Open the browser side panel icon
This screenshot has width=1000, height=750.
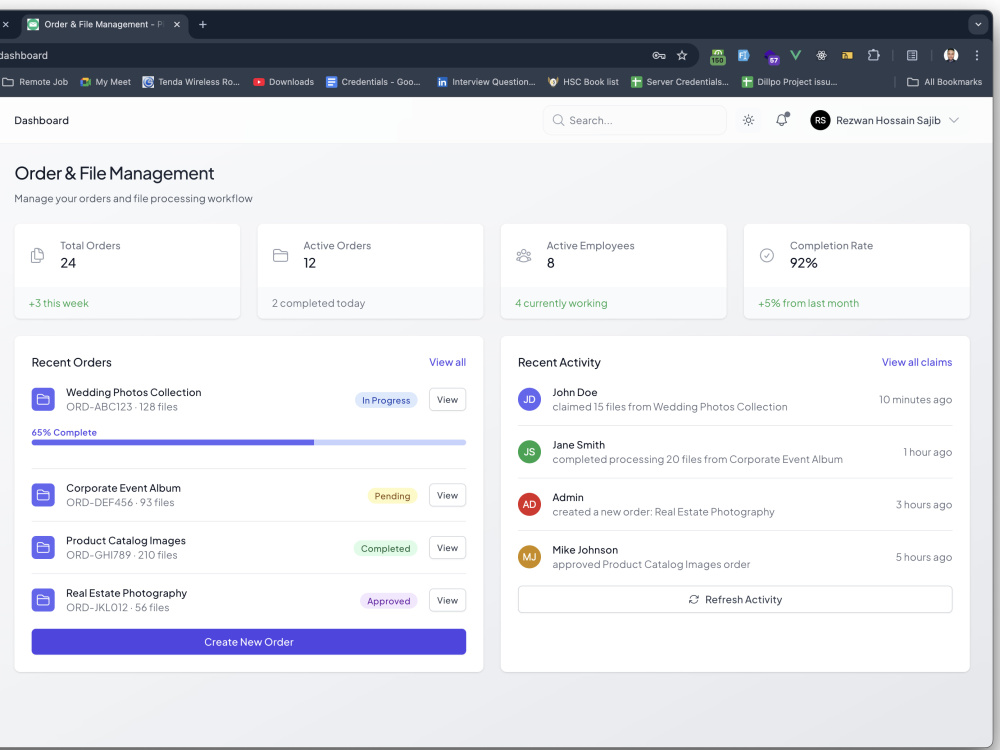click(x=912, y=55)
